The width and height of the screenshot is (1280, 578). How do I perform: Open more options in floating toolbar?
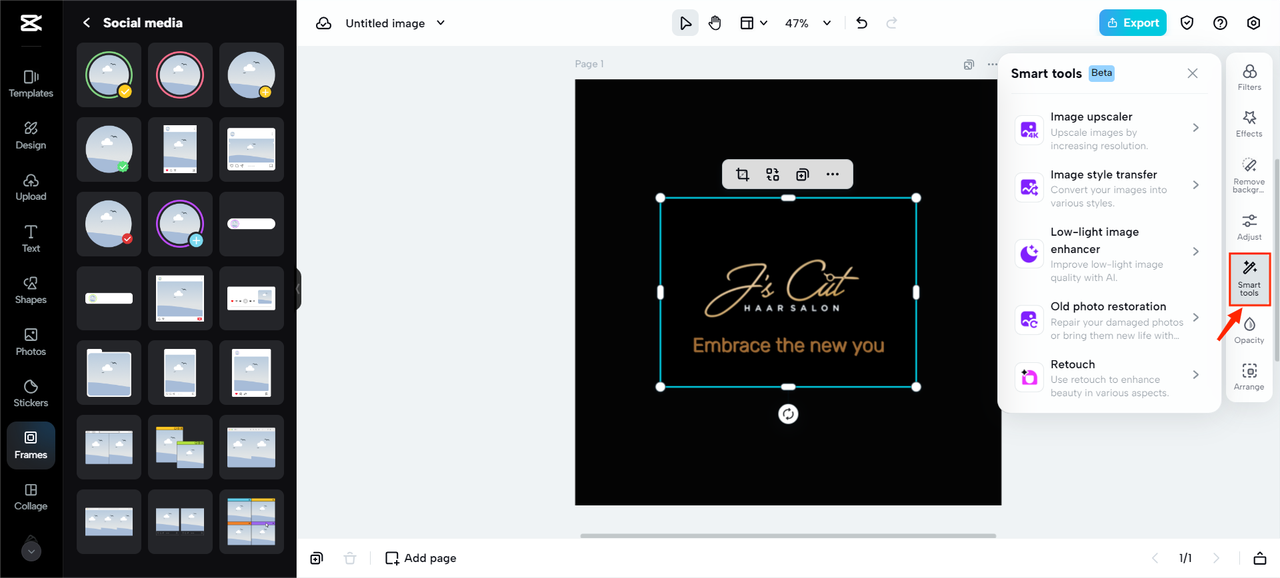(832, 174)
